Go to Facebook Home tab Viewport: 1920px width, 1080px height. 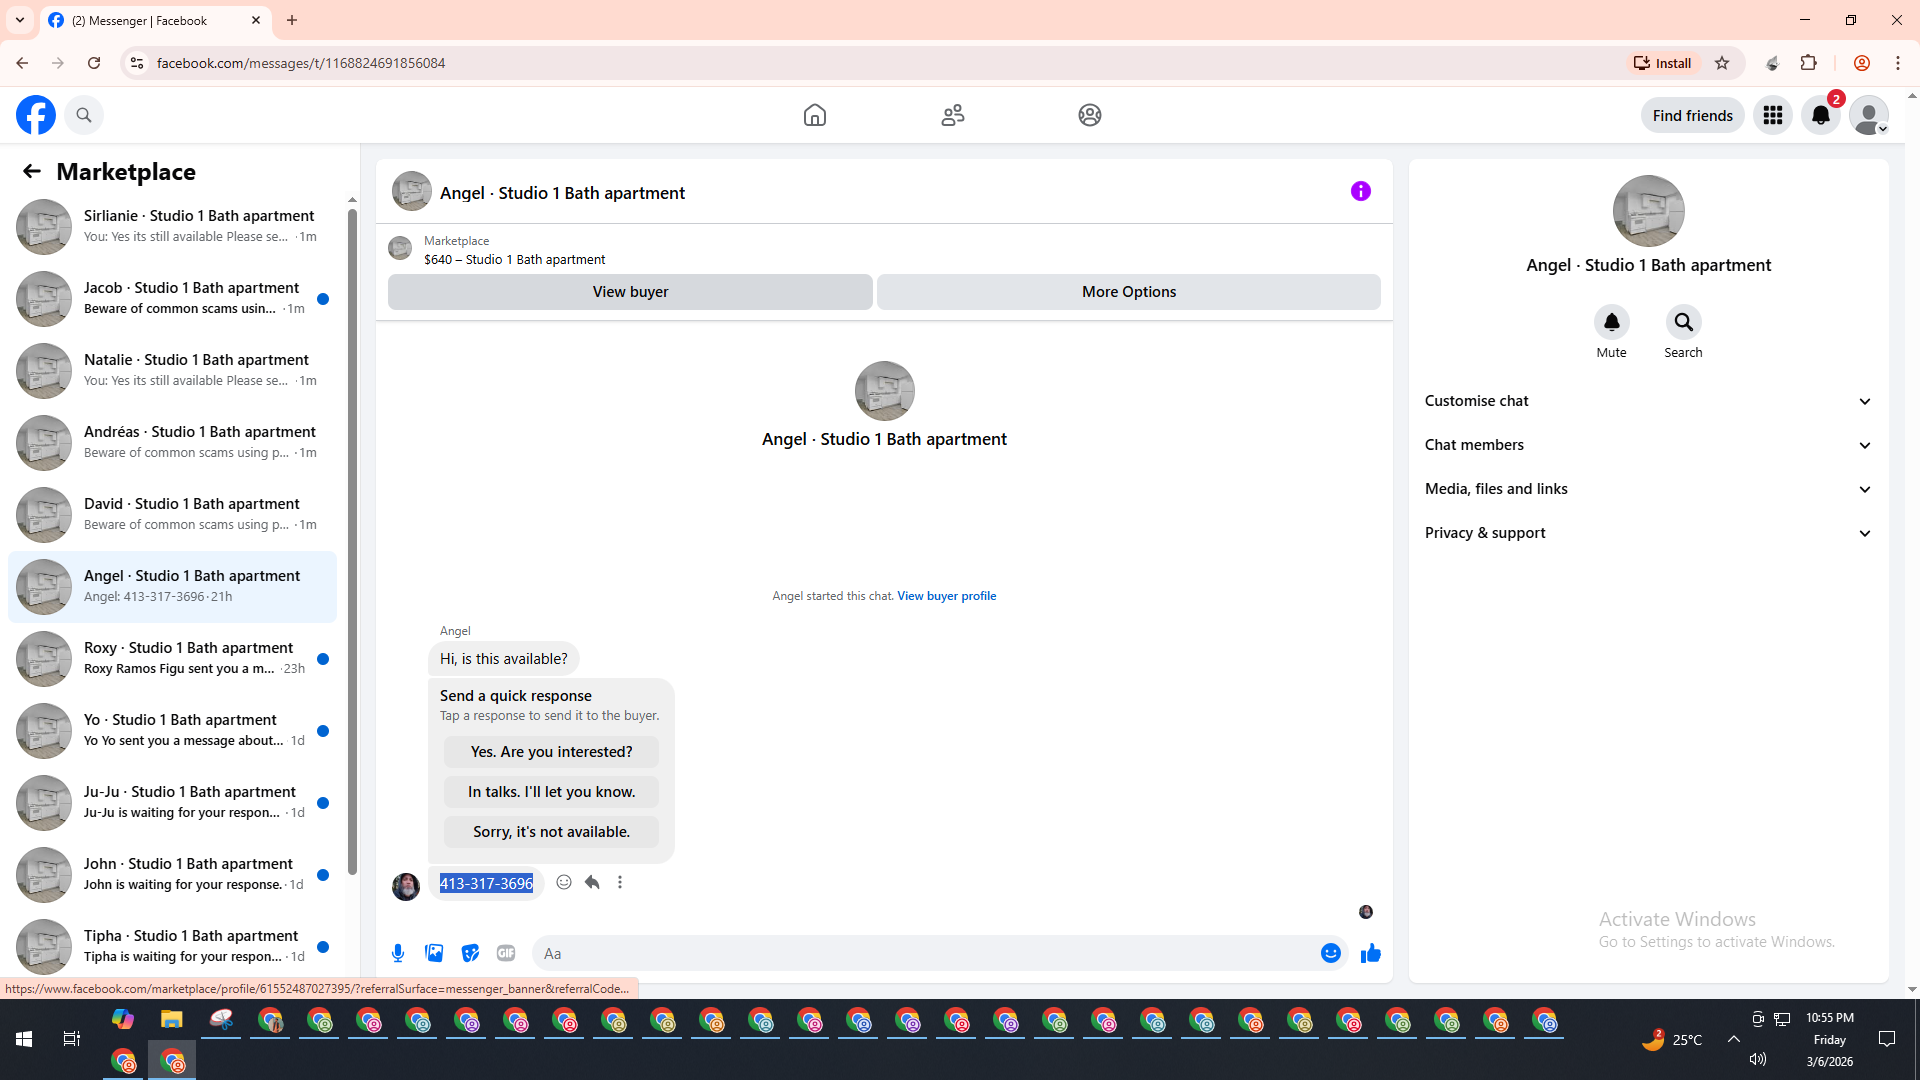(815, 115)
